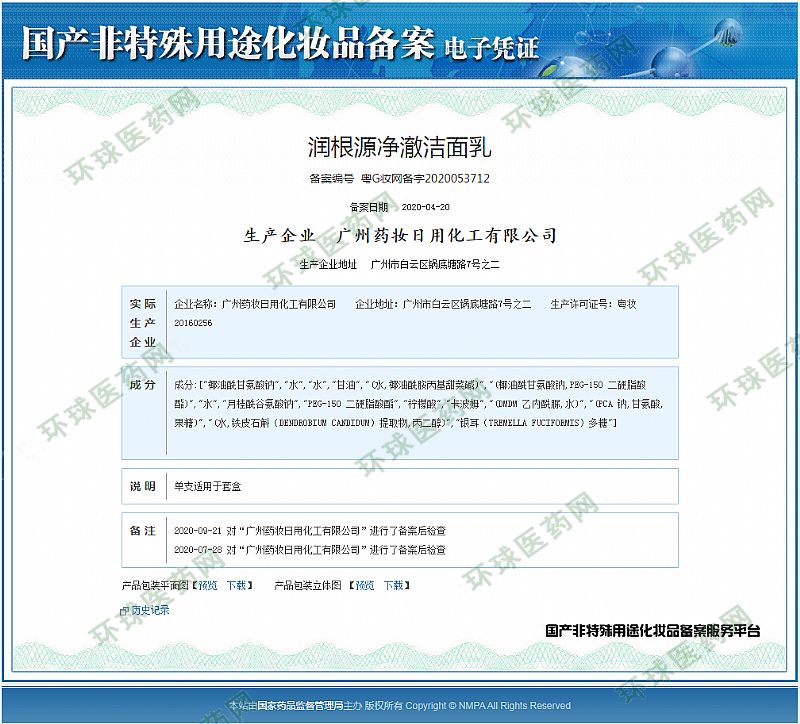Image resolution: width=800 pixels, height=724 pixels.
Task: Click the 实际生产企业 section label
Action: 143,323
